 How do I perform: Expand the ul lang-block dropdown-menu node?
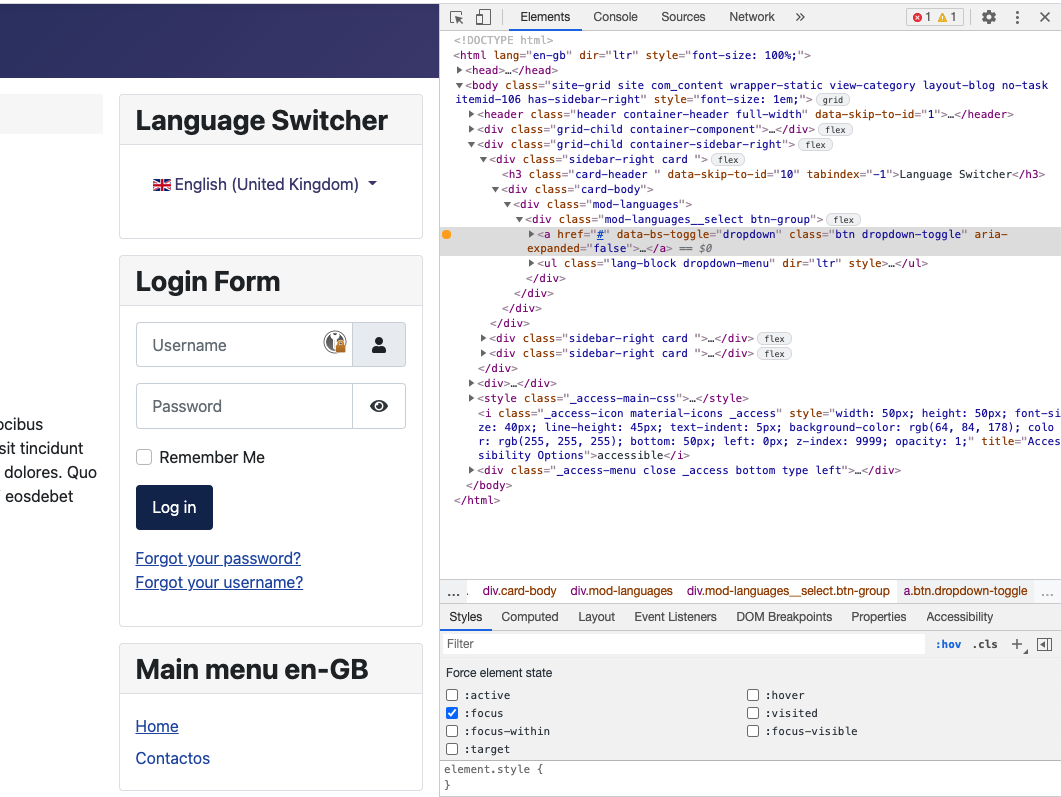coord(532,263)
